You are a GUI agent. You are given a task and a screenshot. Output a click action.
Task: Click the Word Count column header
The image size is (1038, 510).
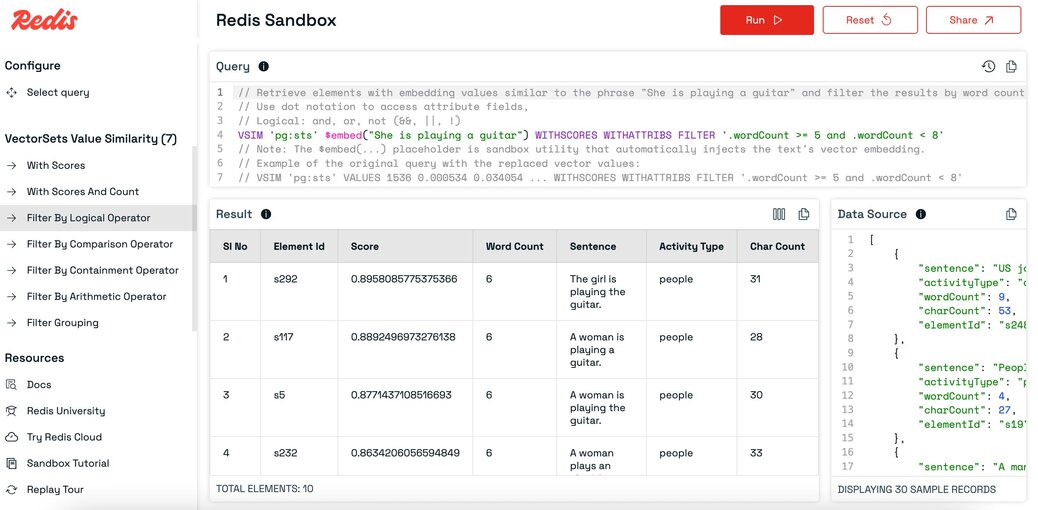tap(515, 246)
